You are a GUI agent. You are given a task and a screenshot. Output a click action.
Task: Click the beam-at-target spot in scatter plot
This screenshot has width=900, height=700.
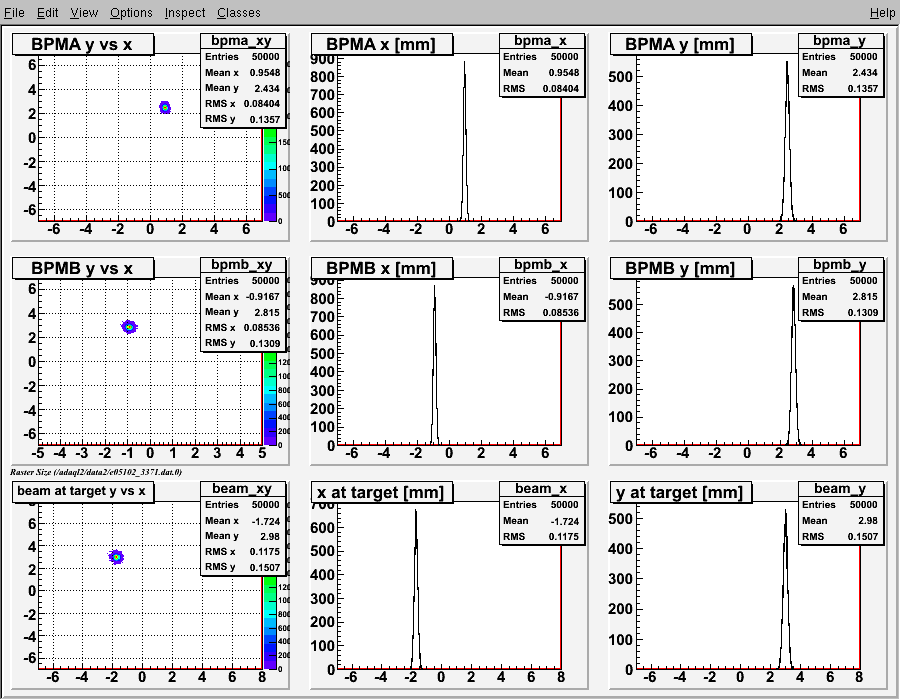coord(117,557)
